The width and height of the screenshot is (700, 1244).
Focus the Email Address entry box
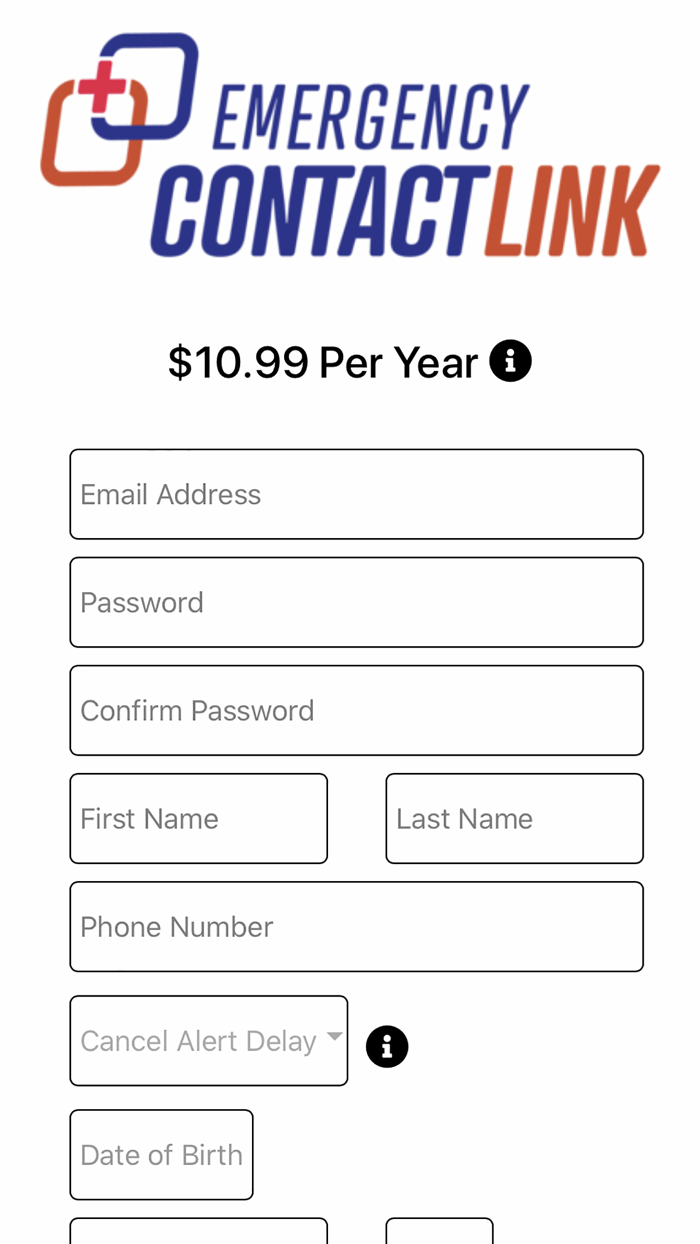(x=356, y=493)
